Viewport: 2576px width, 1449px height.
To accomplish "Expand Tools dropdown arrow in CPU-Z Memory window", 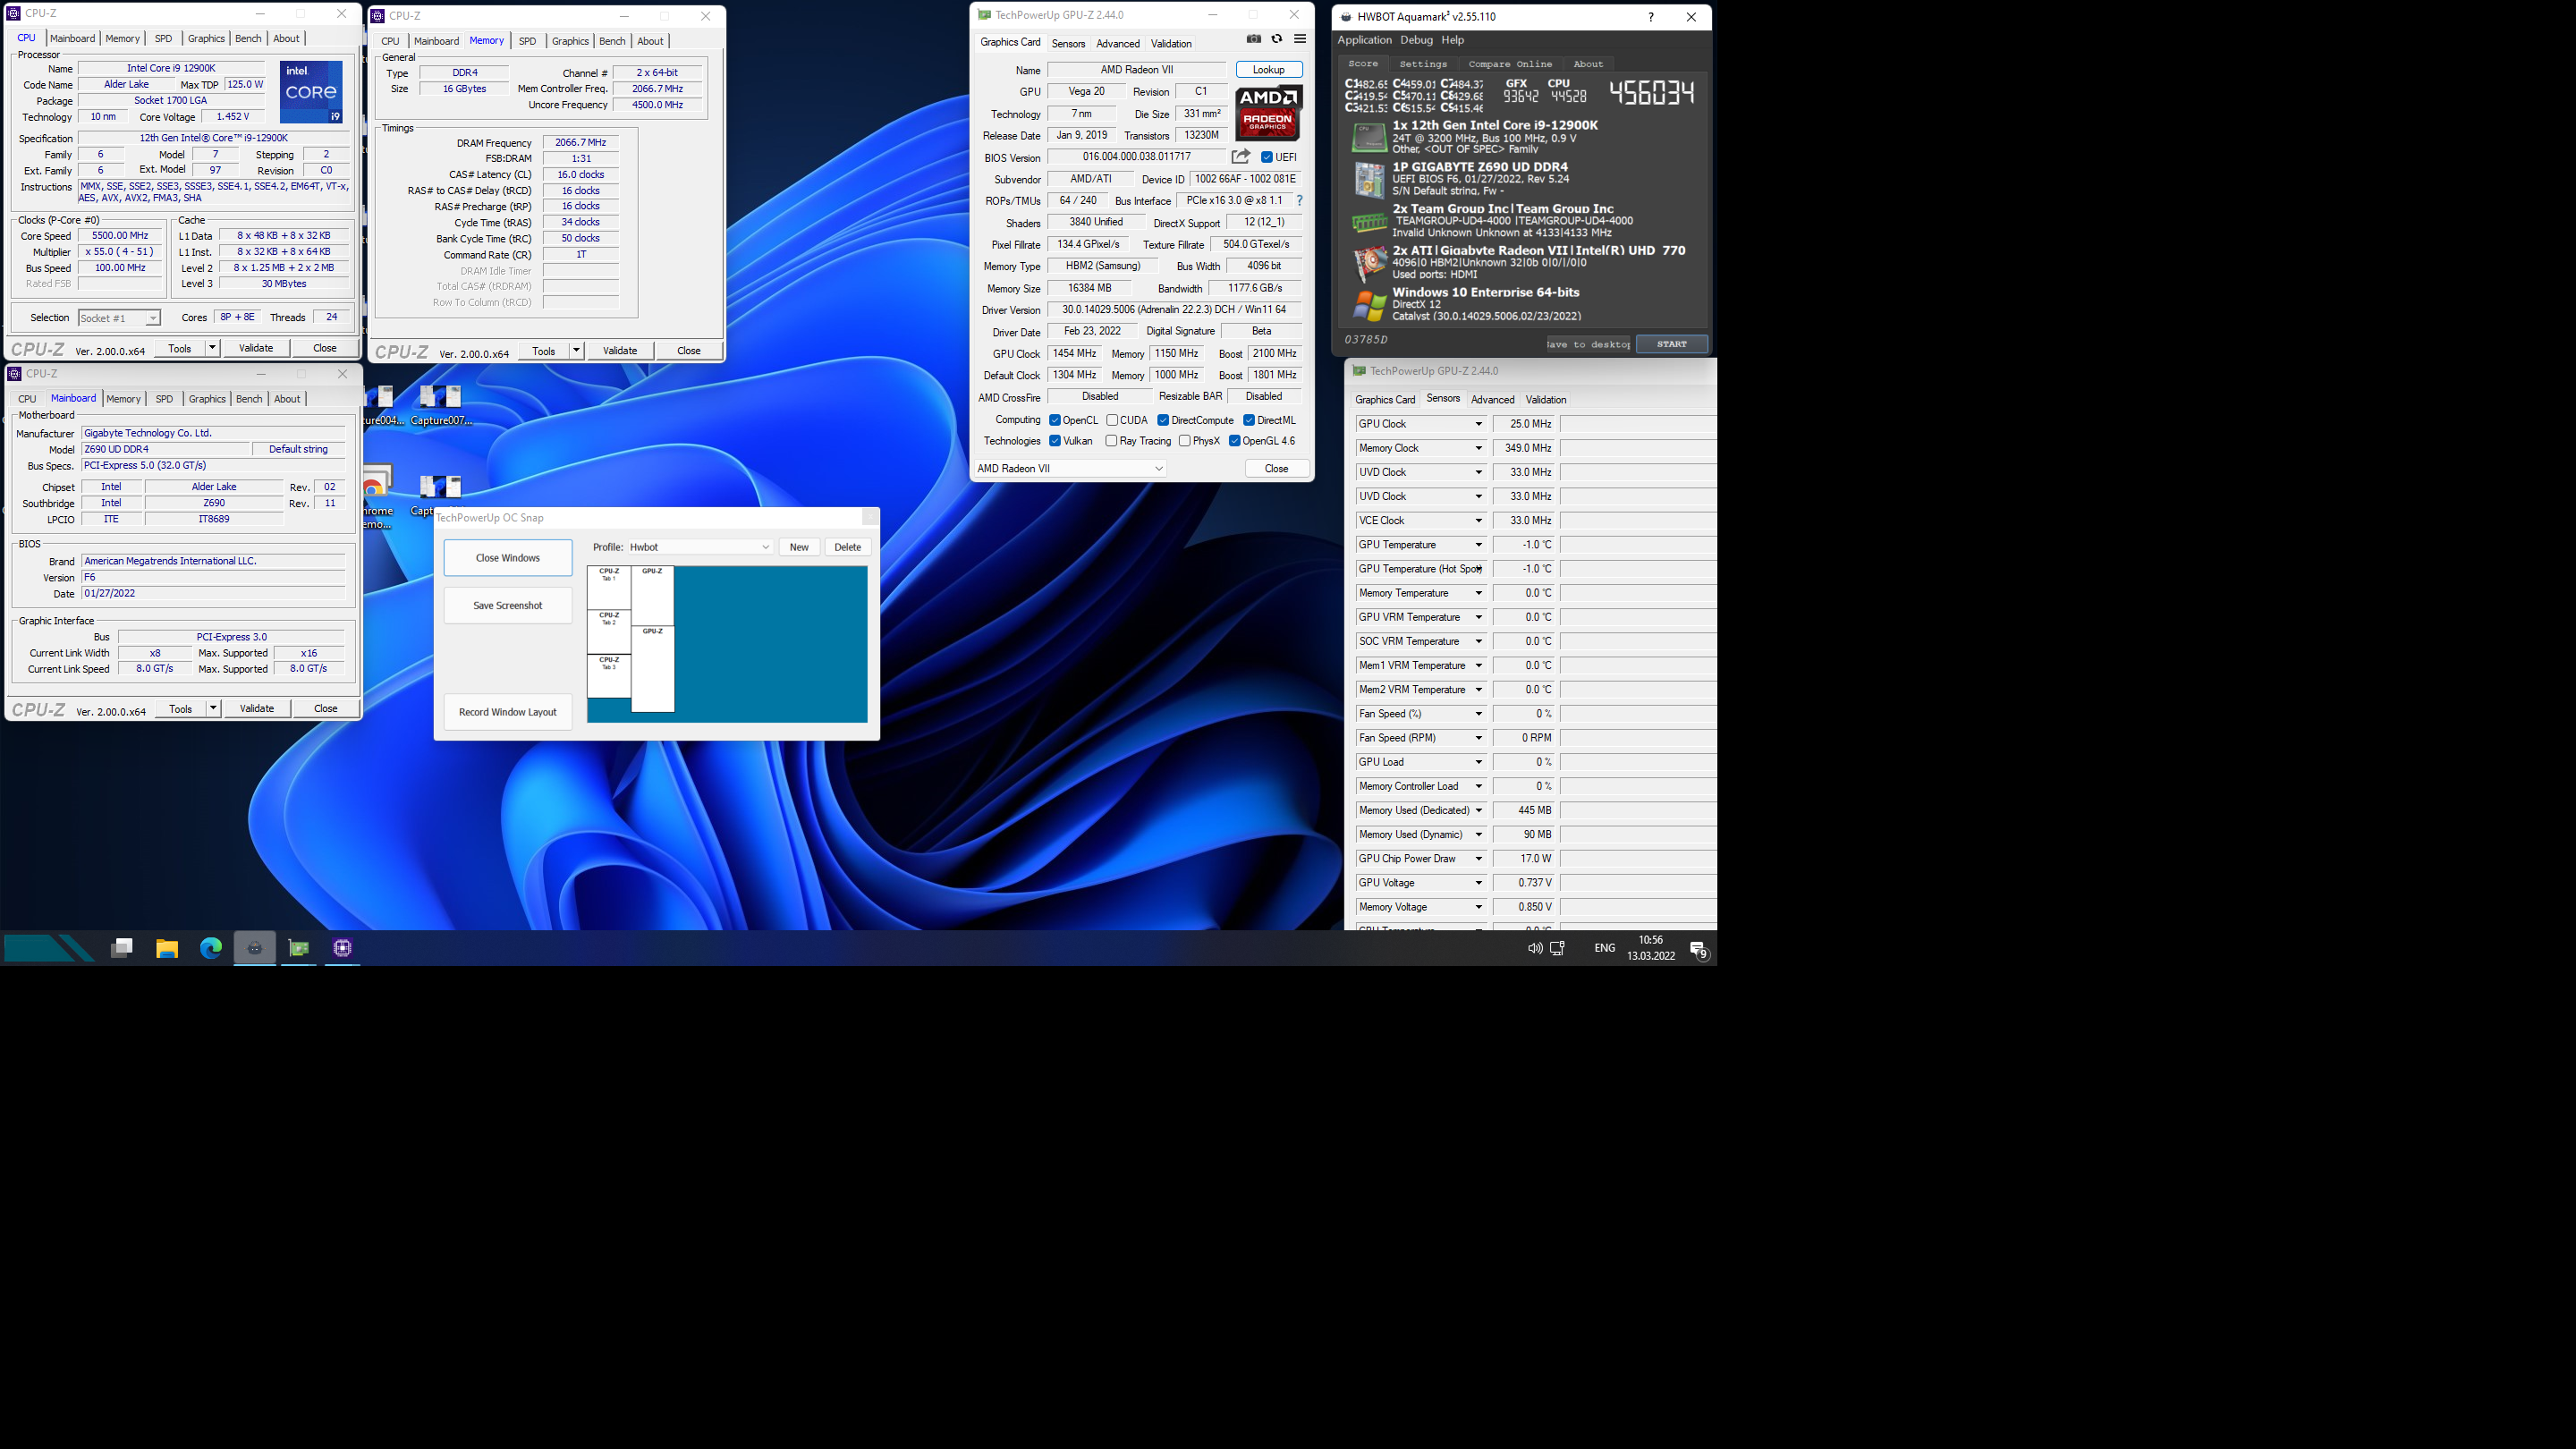I will (x=576, y=350).
